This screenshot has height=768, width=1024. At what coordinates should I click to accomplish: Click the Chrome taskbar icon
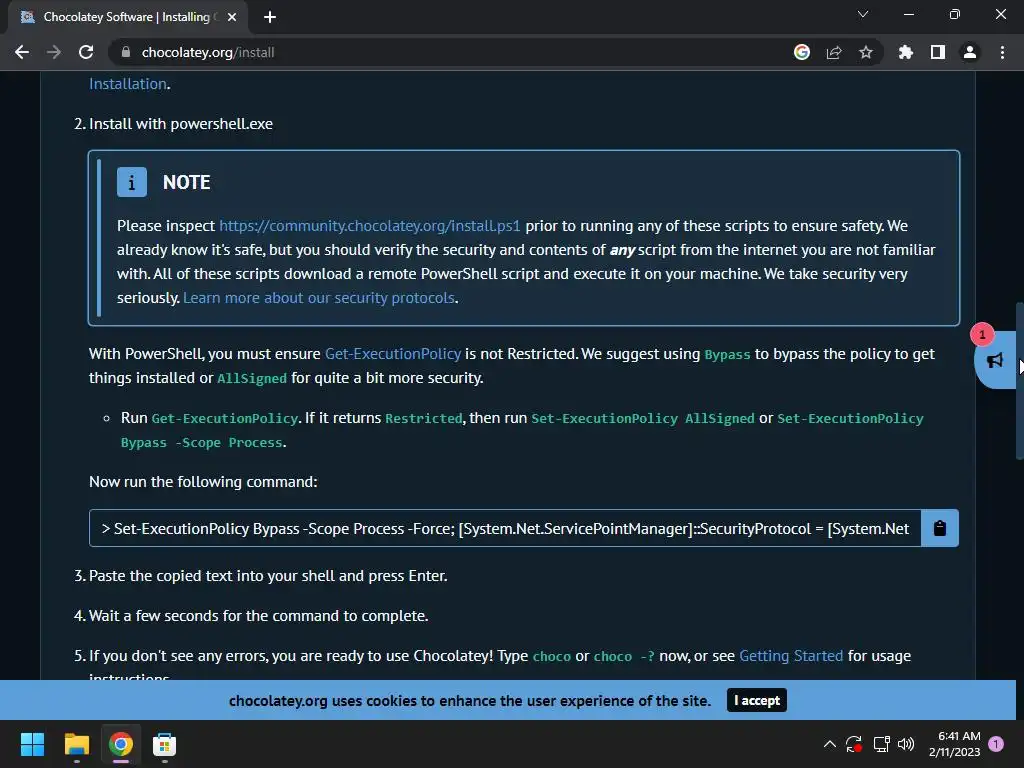[121, 744]
